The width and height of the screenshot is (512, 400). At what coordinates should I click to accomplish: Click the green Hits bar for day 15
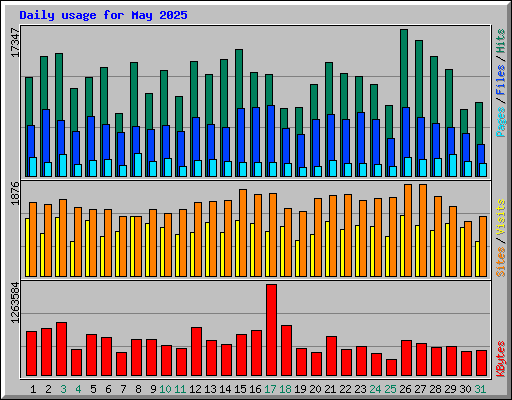click(x=239, y=79)
